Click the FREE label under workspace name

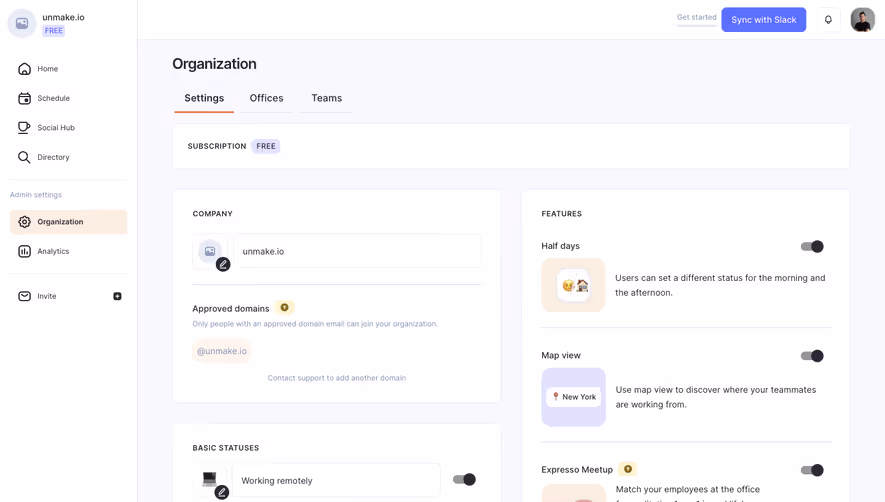[x=54, y=30]
